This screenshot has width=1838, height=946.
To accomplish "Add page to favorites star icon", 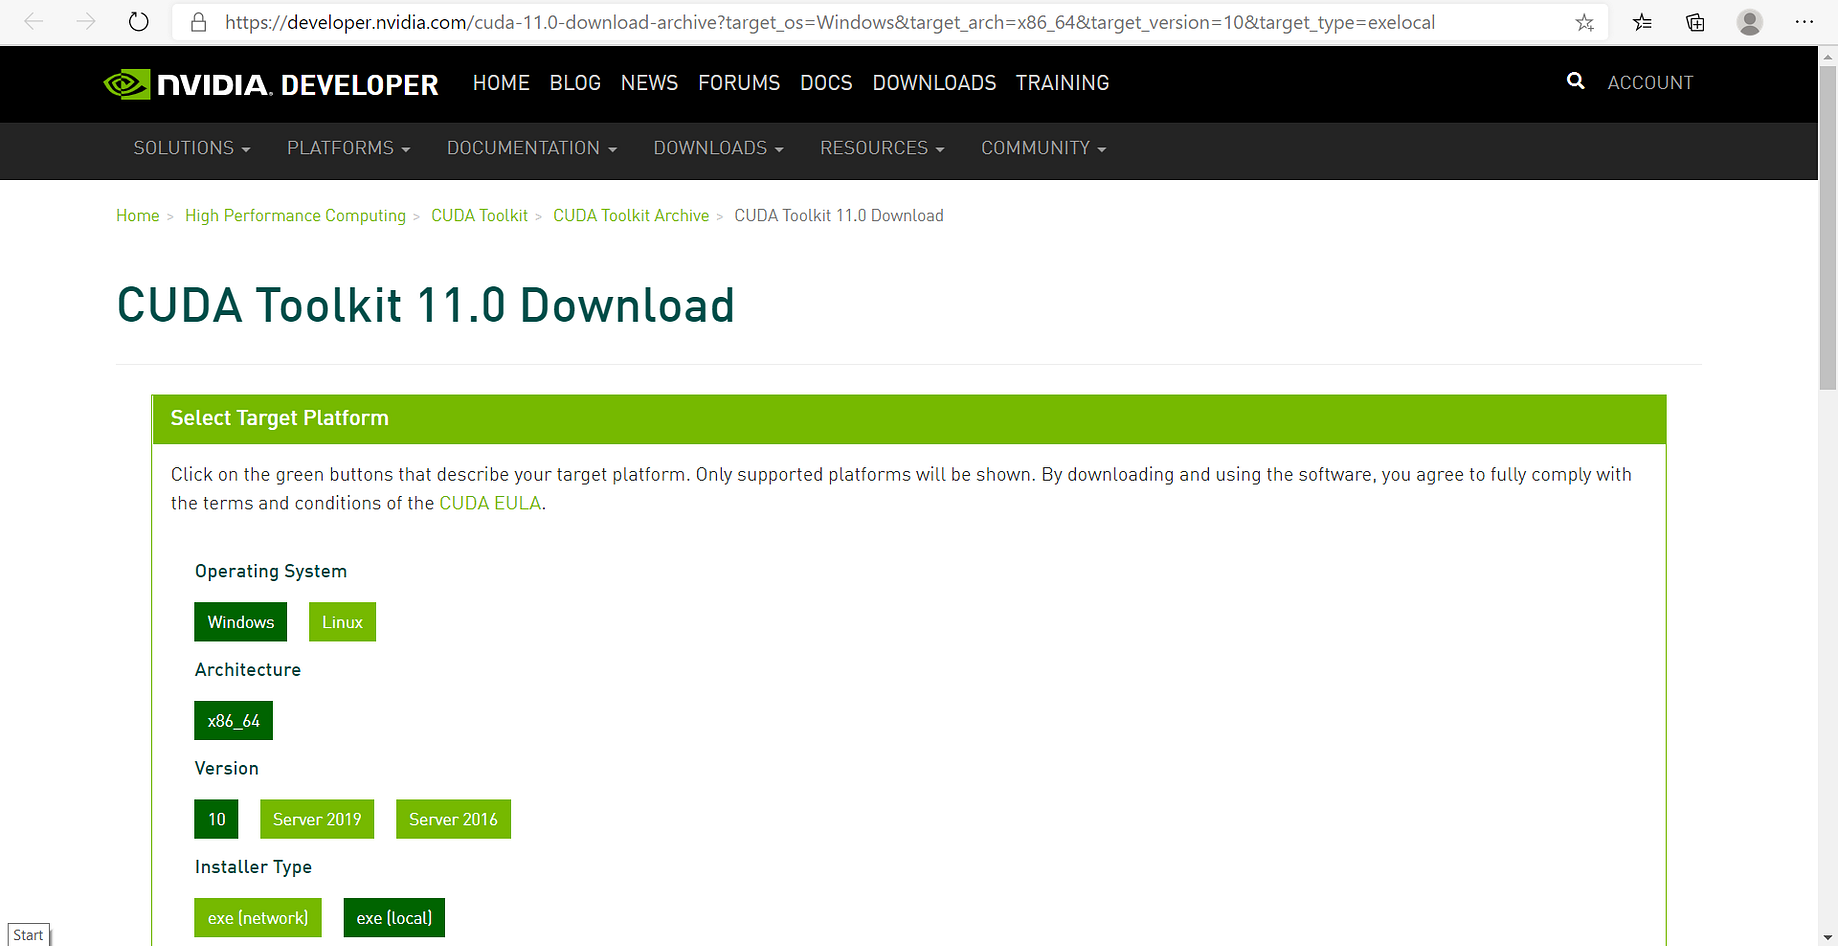I will point(1585,22).
